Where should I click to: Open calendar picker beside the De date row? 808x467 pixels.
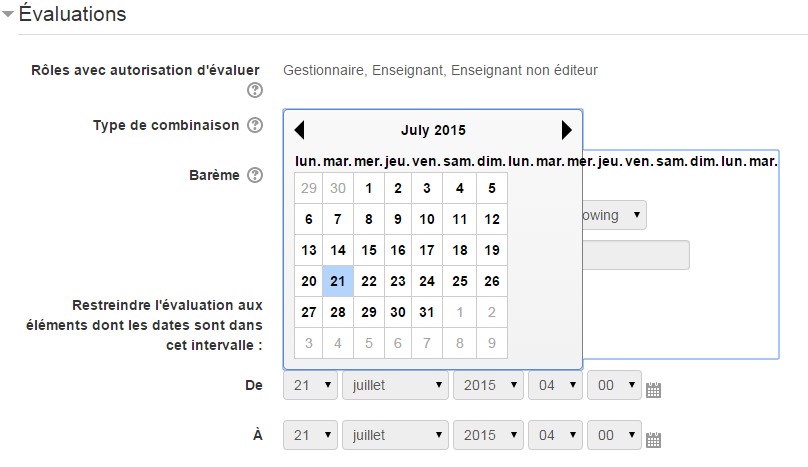pyautogui.click(x=653, y=390)
